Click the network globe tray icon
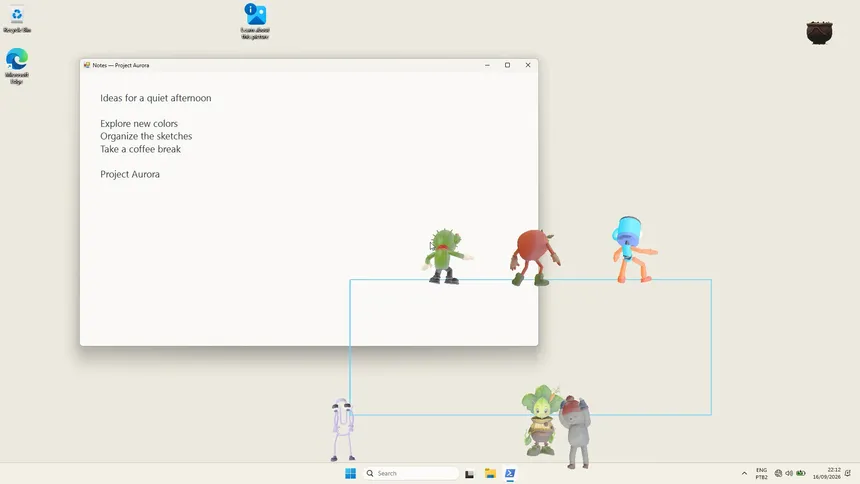Image resolution: width=860 pixels, height=484 pixels. tap(778, 473)
